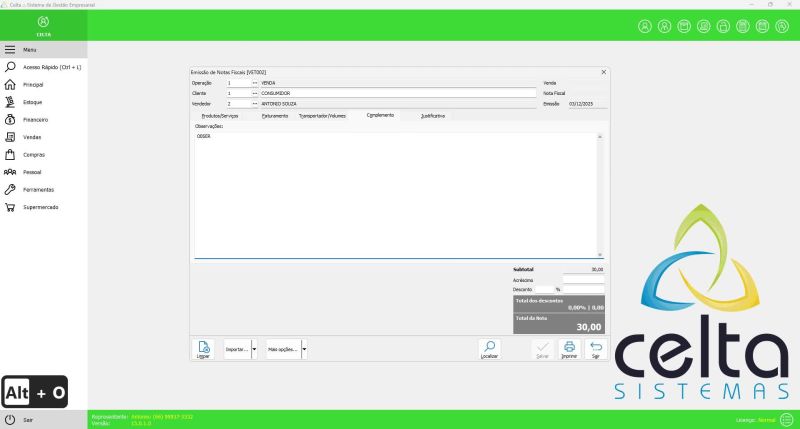Viewport: 800px width, 429px height.
Task: Close the Emissão de Notas Fiscais dialog
Action: click(x=603, y=73)
